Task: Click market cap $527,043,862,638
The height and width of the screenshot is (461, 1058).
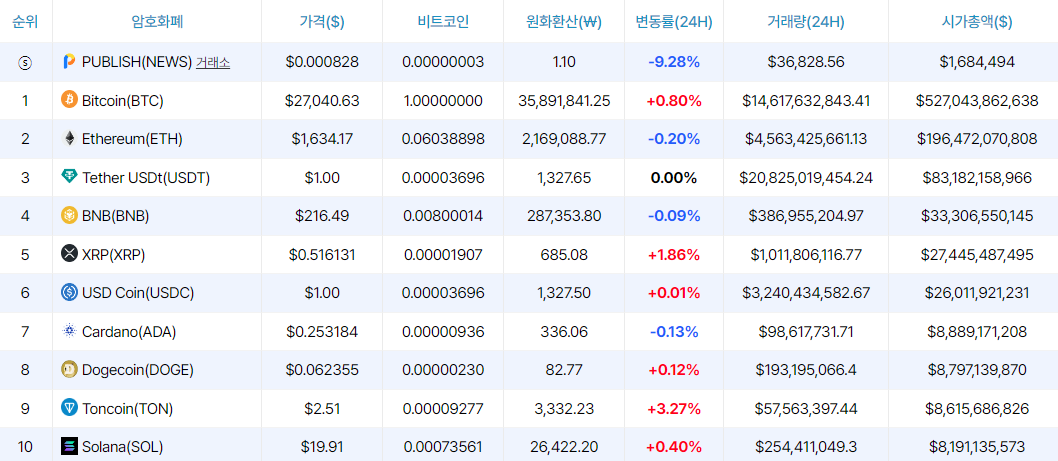Action: click(977, 101)
